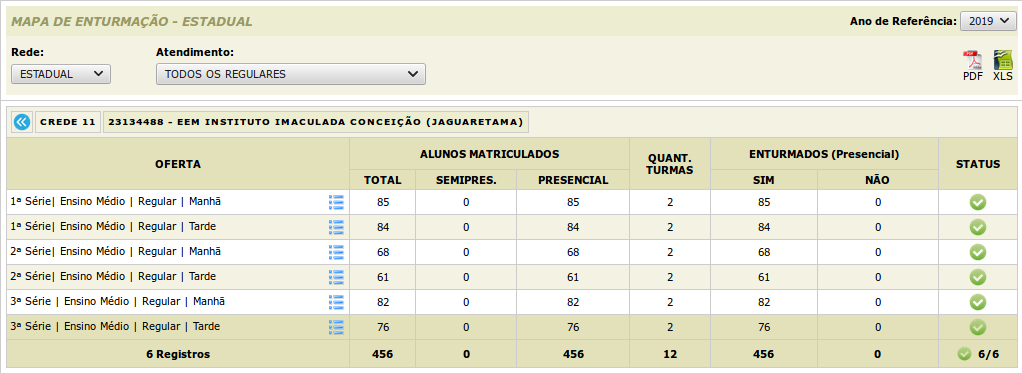
Task: Click the 12 total turmas value
Action: [669, 354]
